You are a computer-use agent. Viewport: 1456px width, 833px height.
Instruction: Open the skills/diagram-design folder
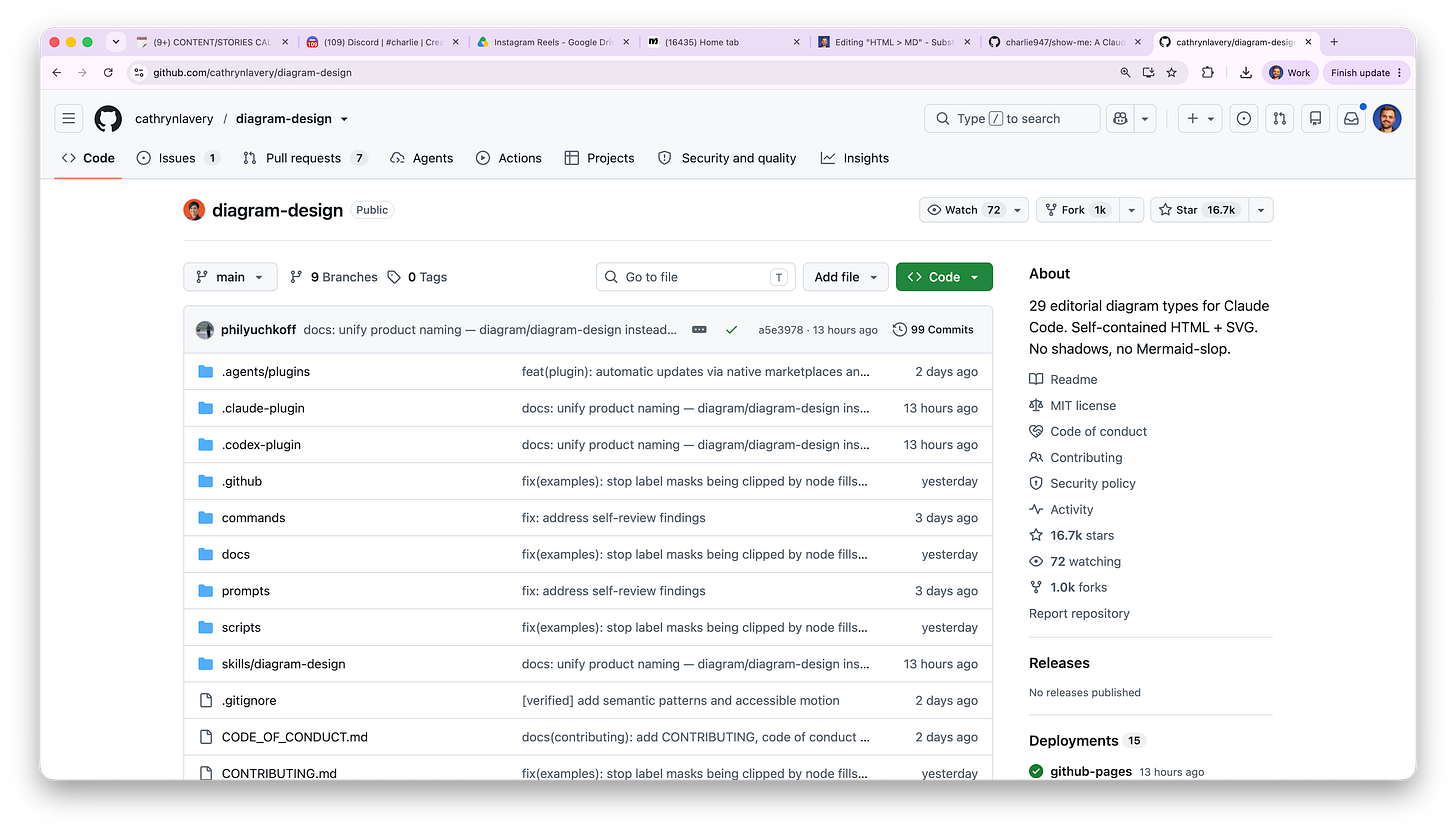[283, 664]
